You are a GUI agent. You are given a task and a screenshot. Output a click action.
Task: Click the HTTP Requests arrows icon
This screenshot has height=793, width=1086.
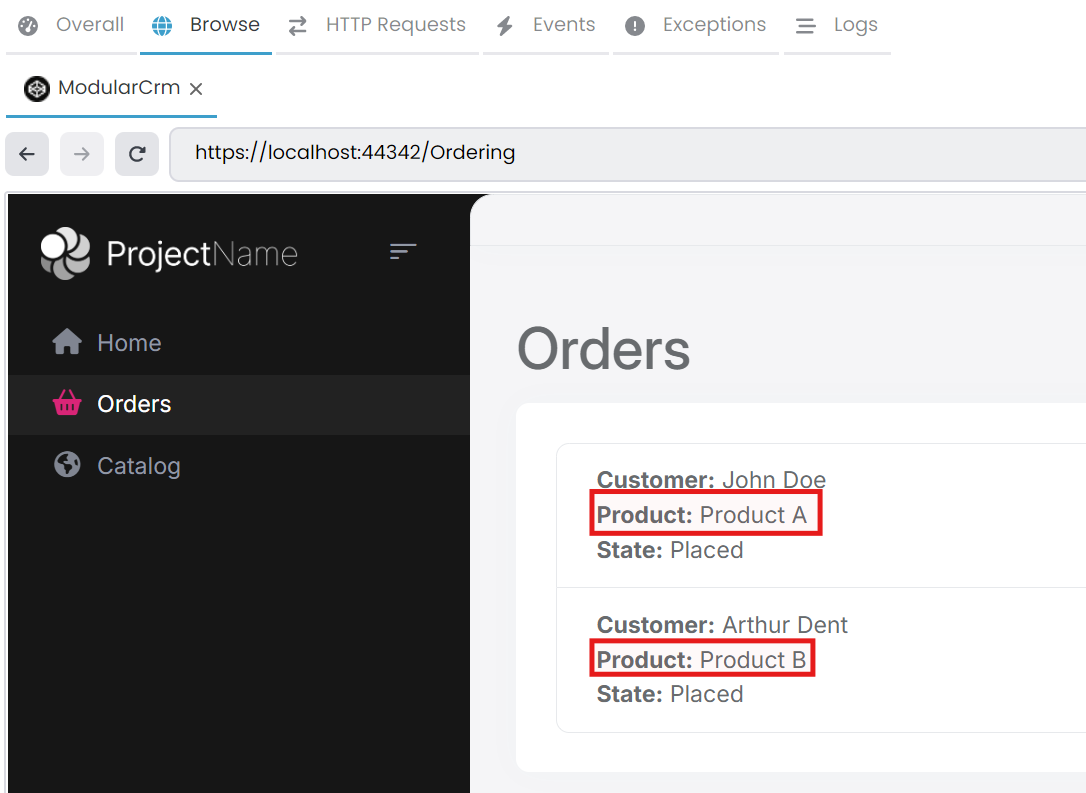point(297,25)
